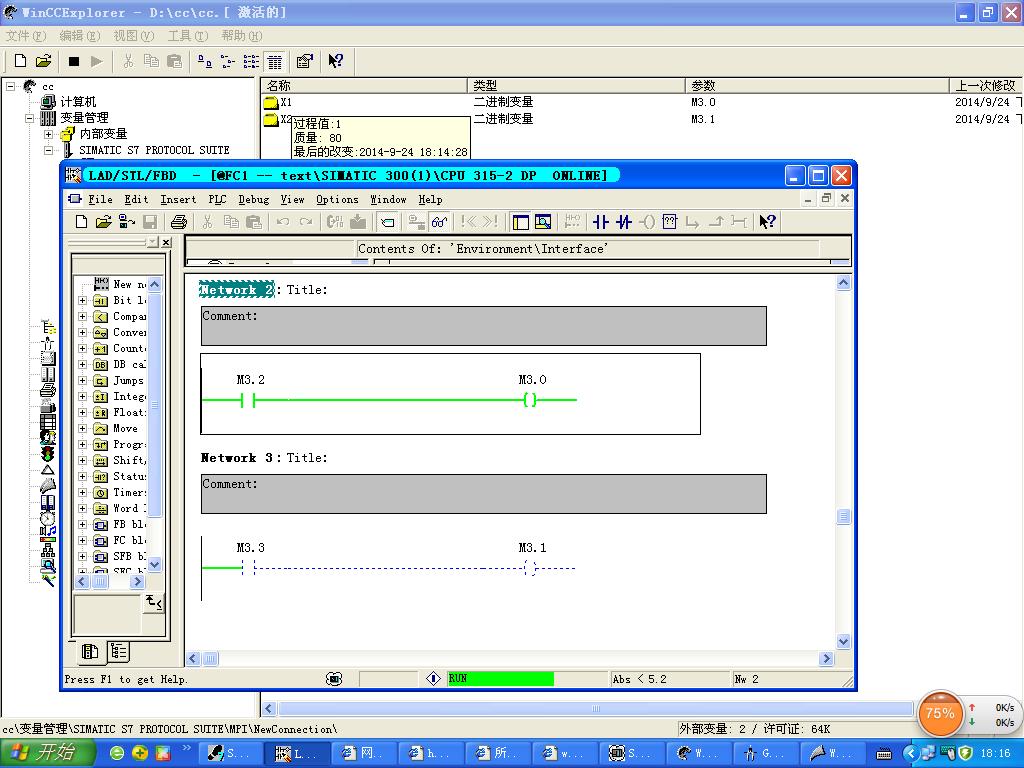
Task: Toggle WinCC details view icon
Action: [275, 61]
